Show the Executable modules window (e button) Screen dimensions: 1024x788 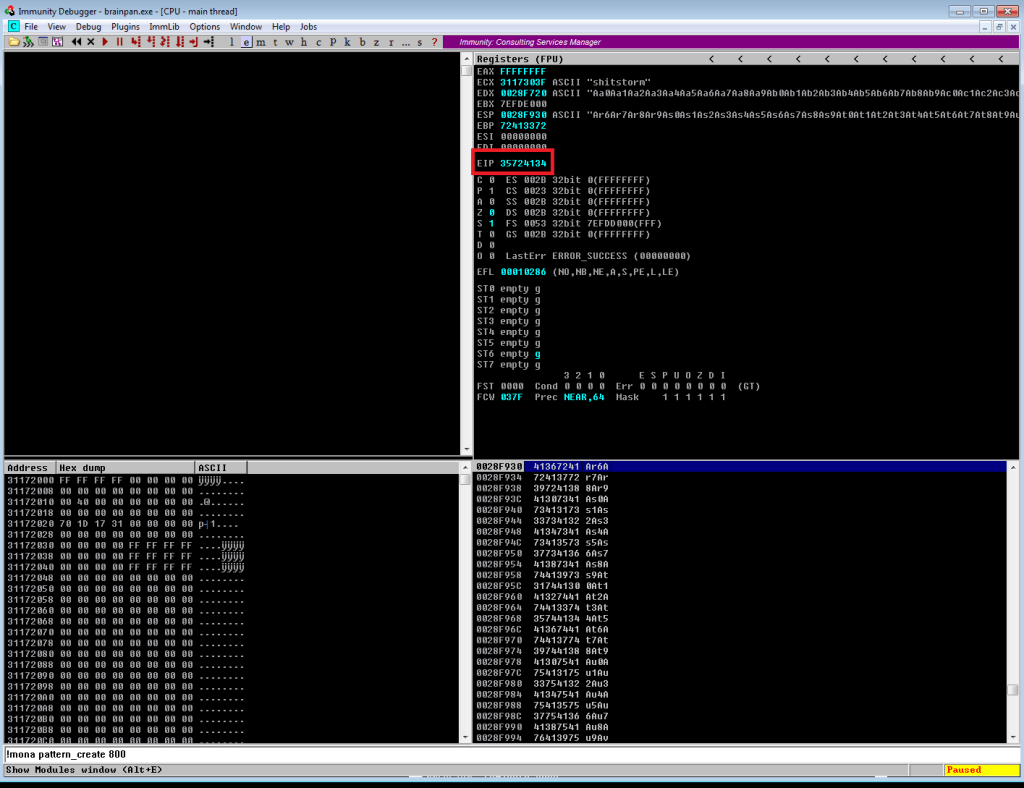click(x=247, y=42)
